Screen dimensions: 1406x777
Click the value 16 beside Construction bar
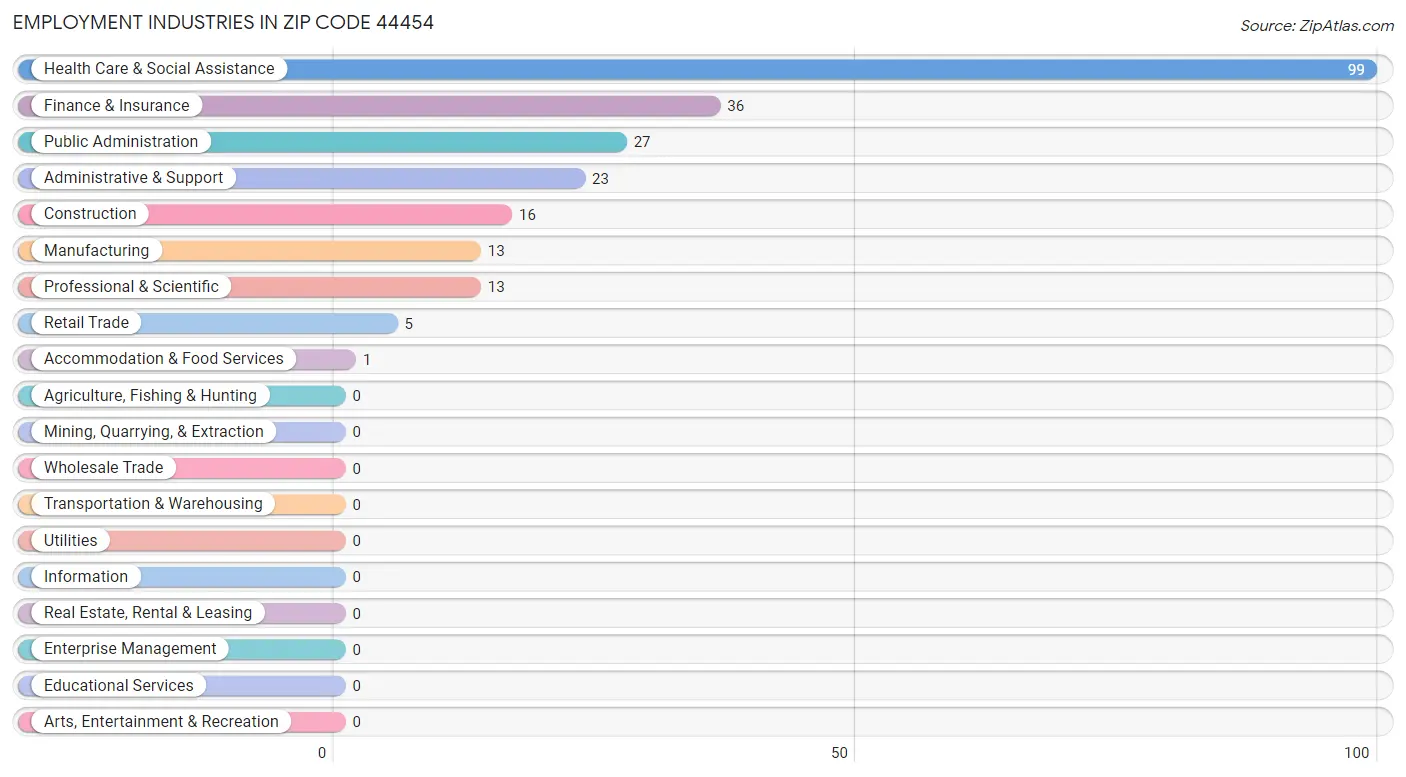tap(527, 215)
